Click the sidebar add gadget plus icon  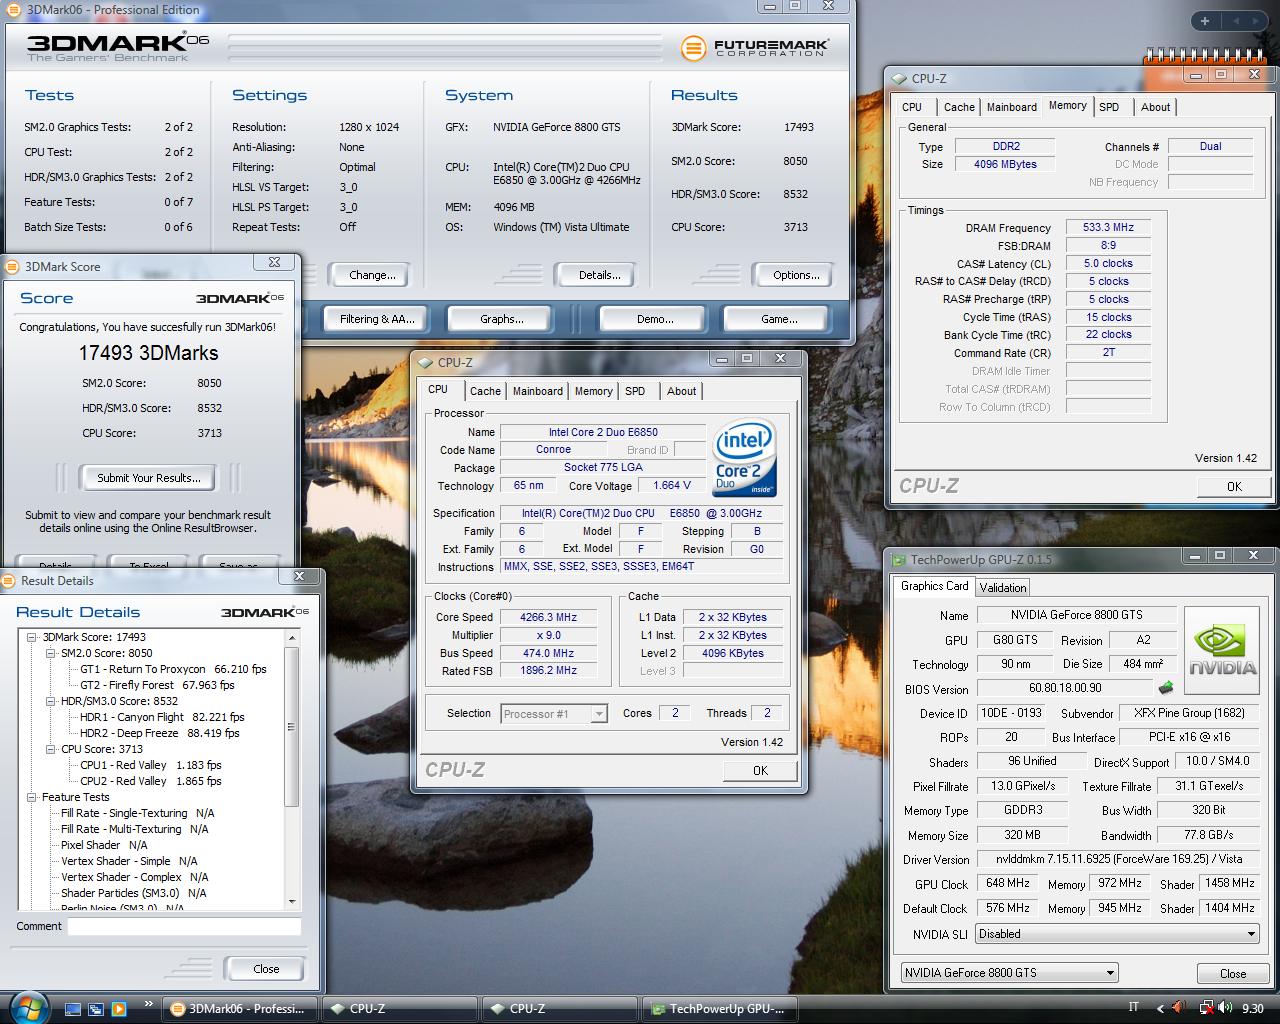click(1205, 21)
